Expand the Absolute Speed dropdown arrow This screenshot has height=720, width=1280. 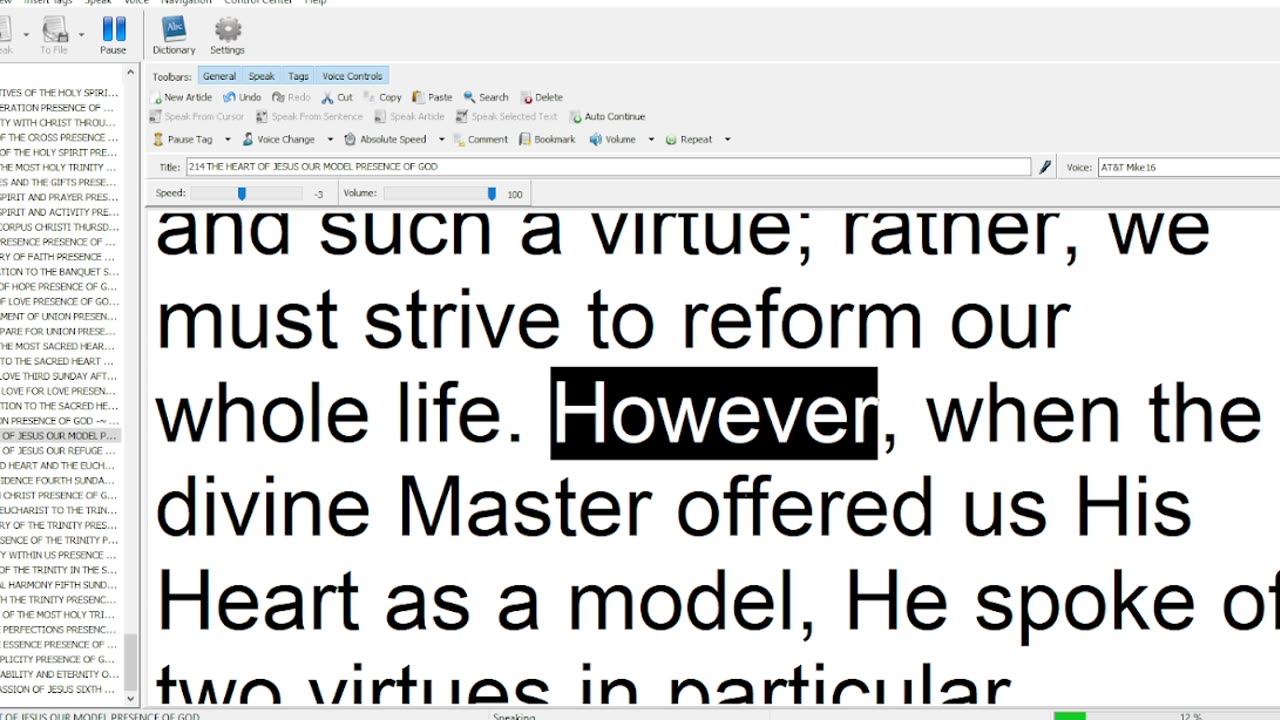[x=441, y=139]
